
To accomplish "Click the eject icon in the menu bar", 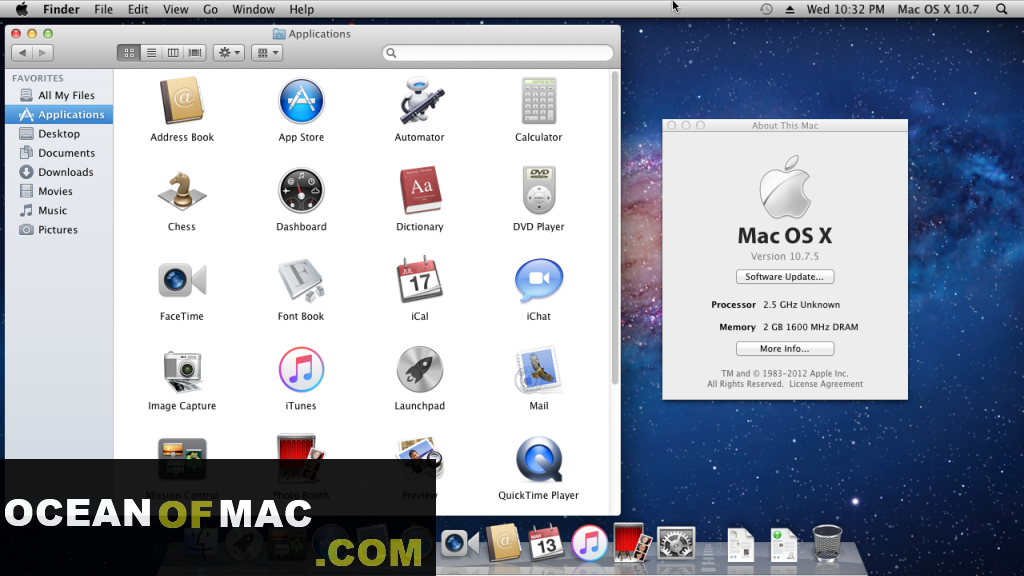I will 790,9.
